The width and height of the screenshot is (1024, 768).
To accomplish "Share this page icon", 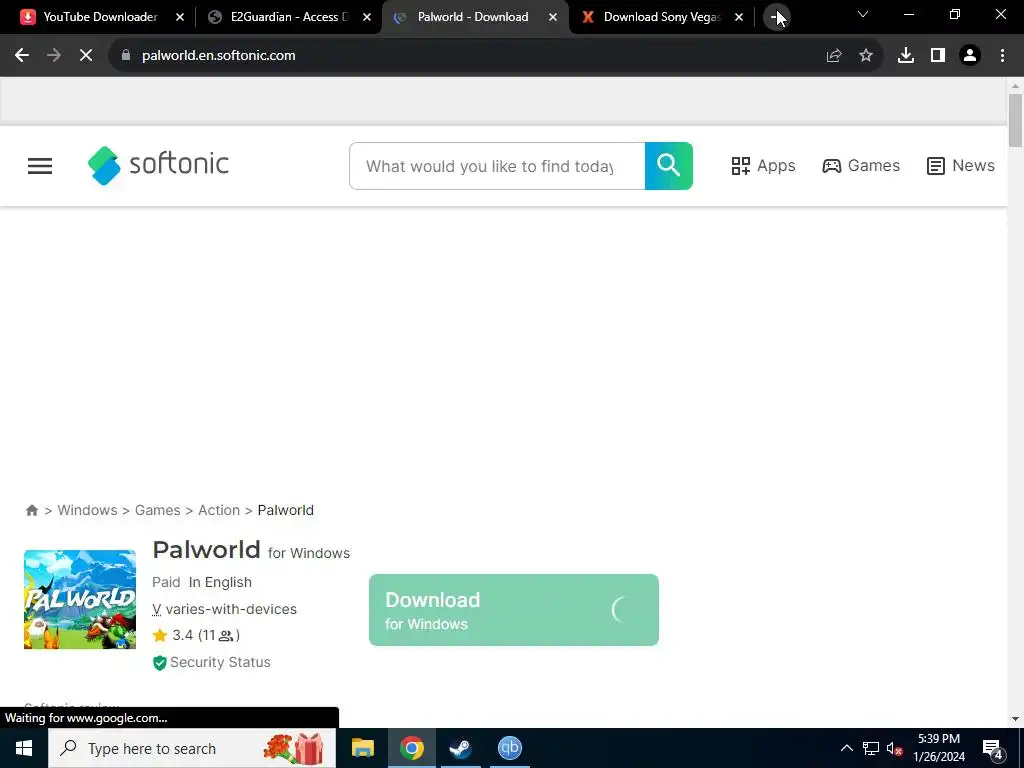I will 834,56.
